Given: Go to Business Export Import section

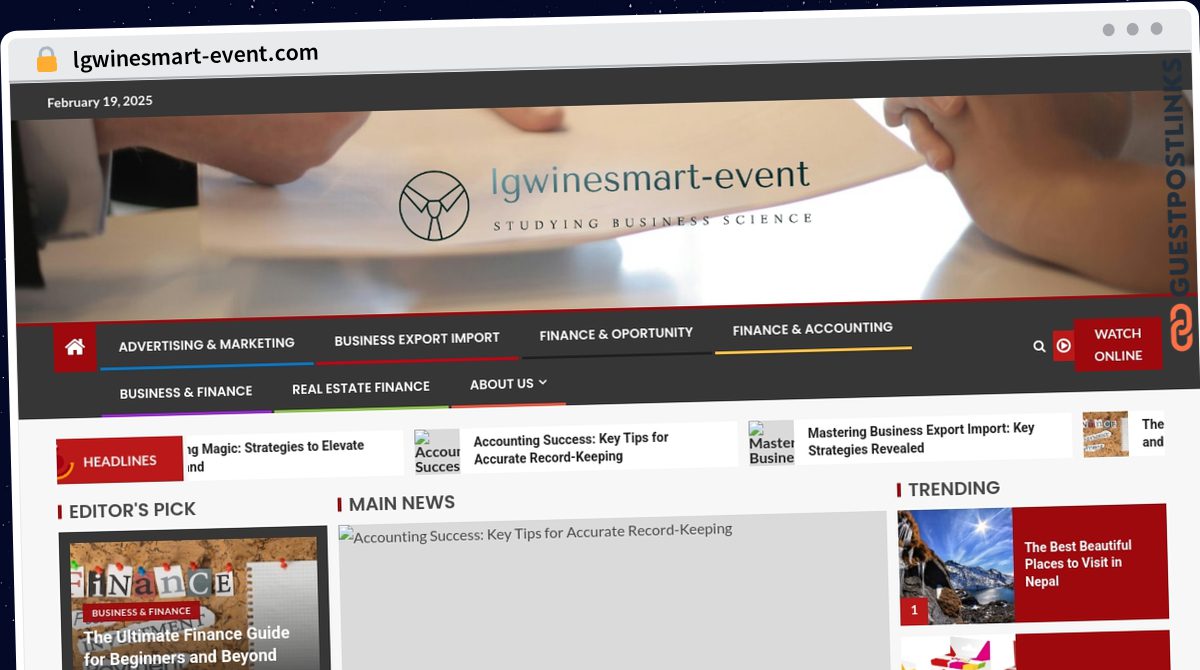Looking at the screenshot, I should pyautogui.click(x=417, y=339).
